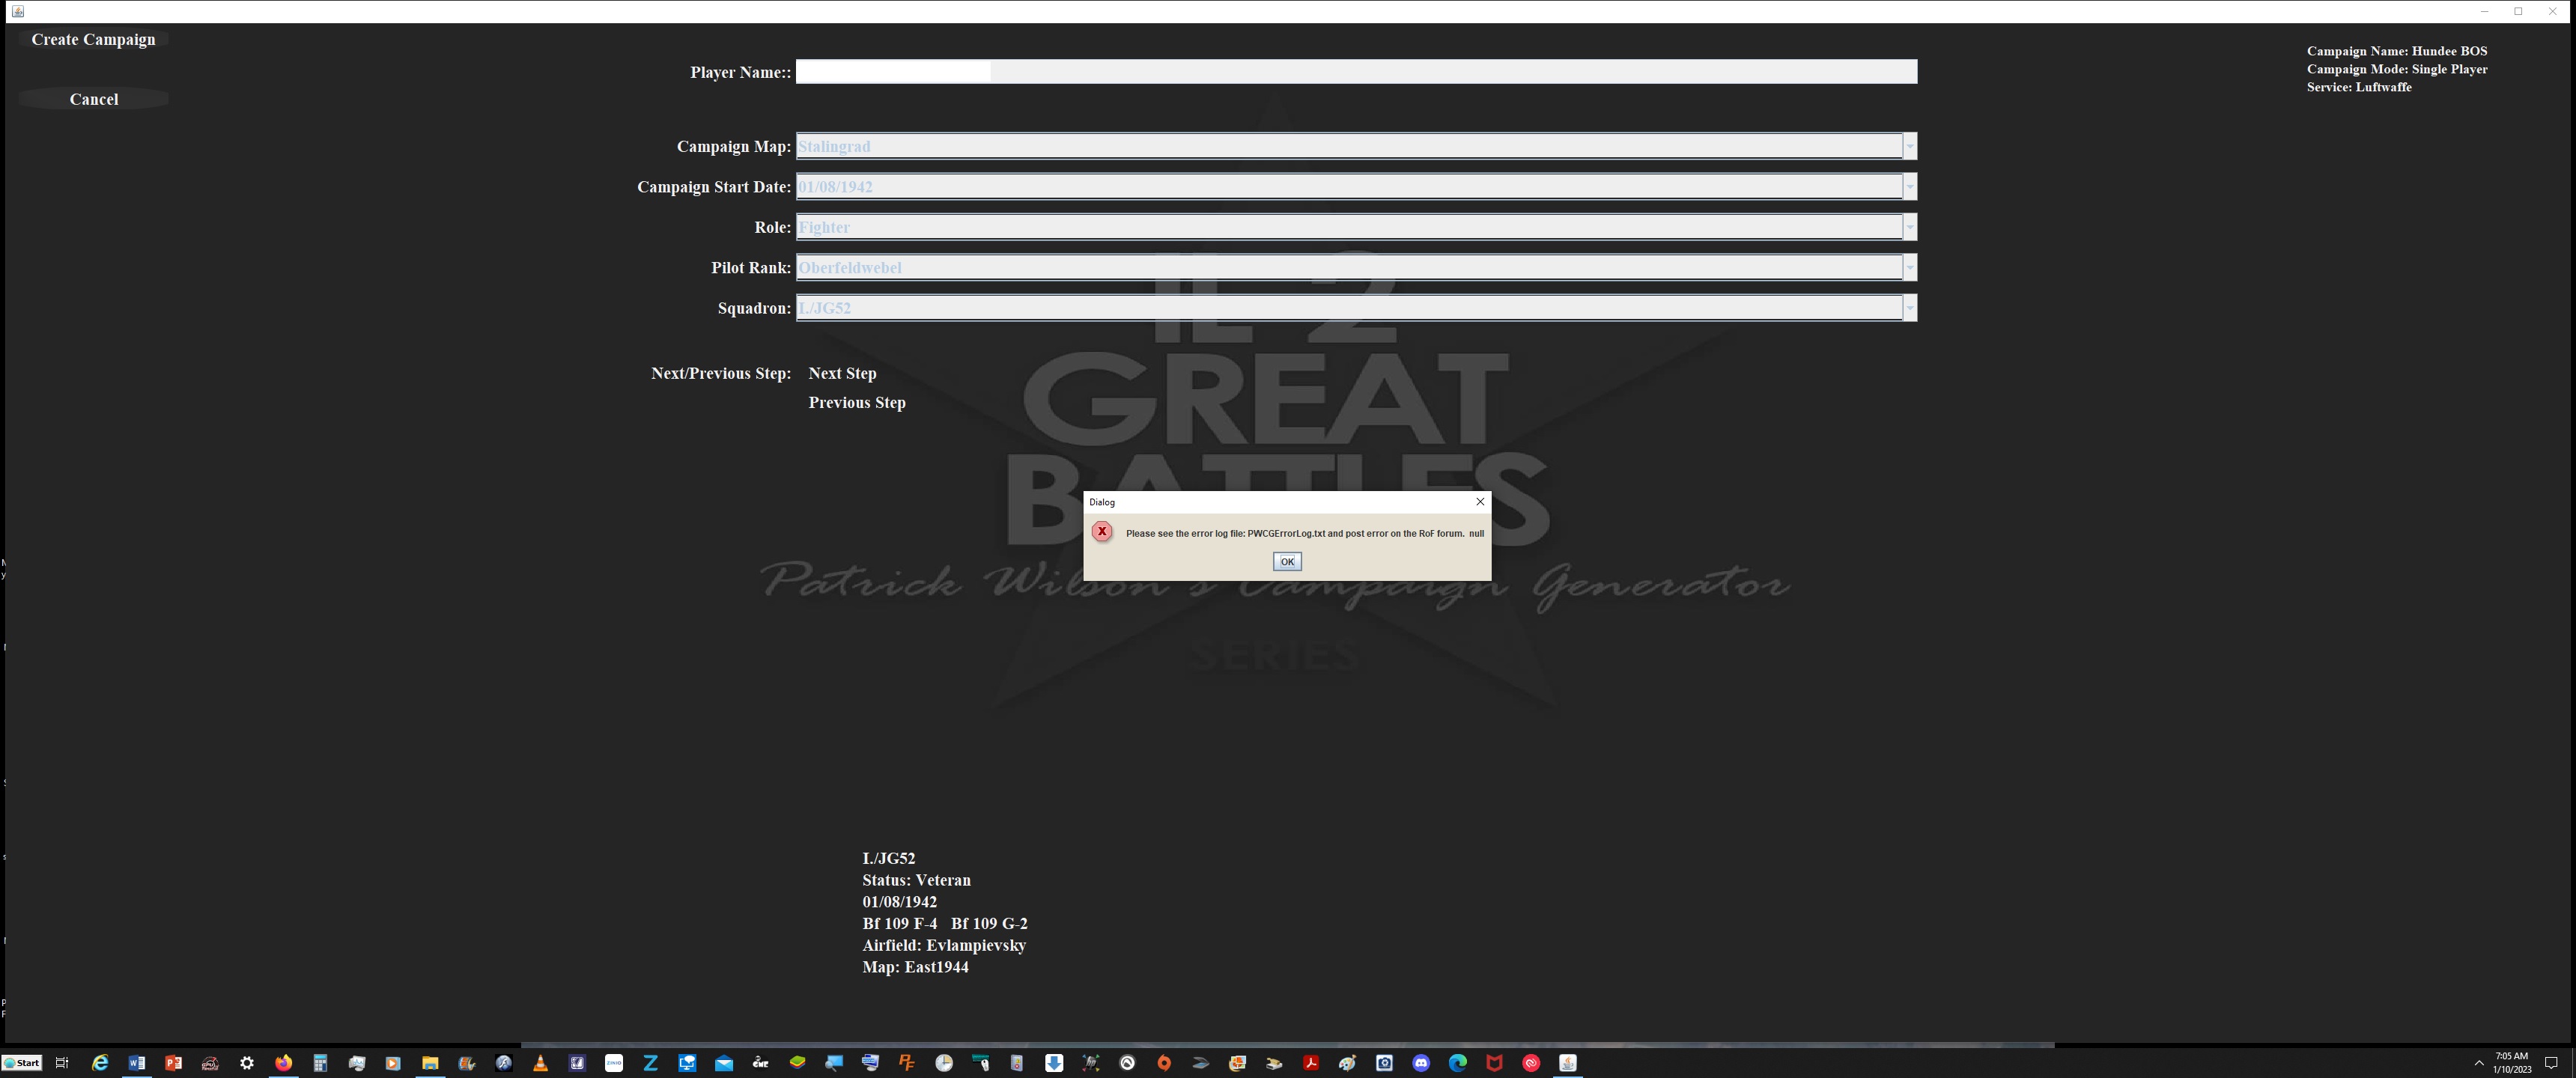This screenshot has height=1078, width=2576.
Task: Click the Next Step button
Action: 842,373
